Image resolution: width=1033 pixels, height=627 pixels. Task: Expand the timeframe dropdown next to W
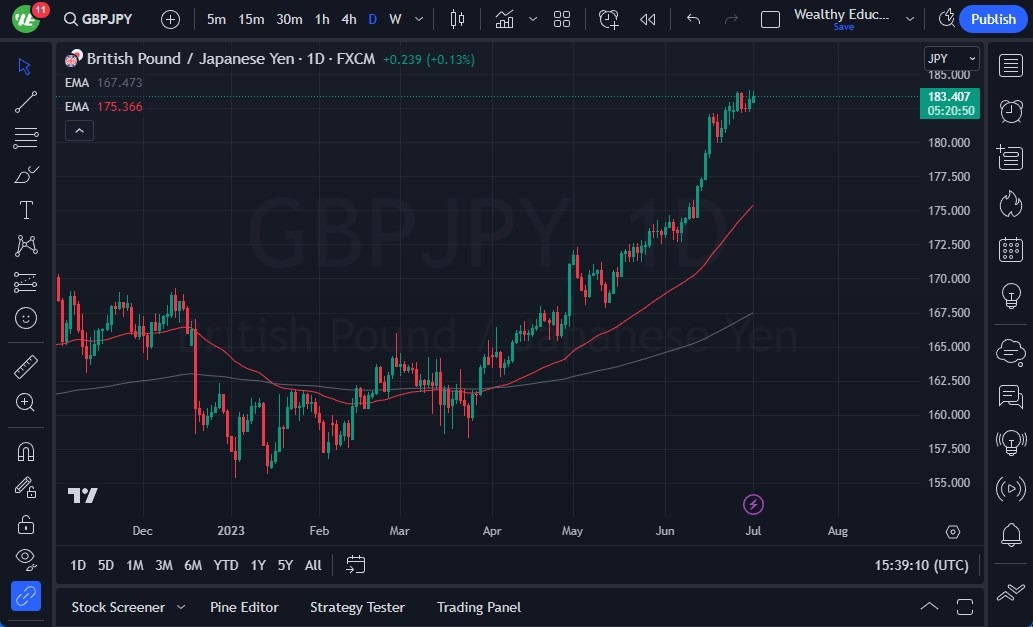418,18
